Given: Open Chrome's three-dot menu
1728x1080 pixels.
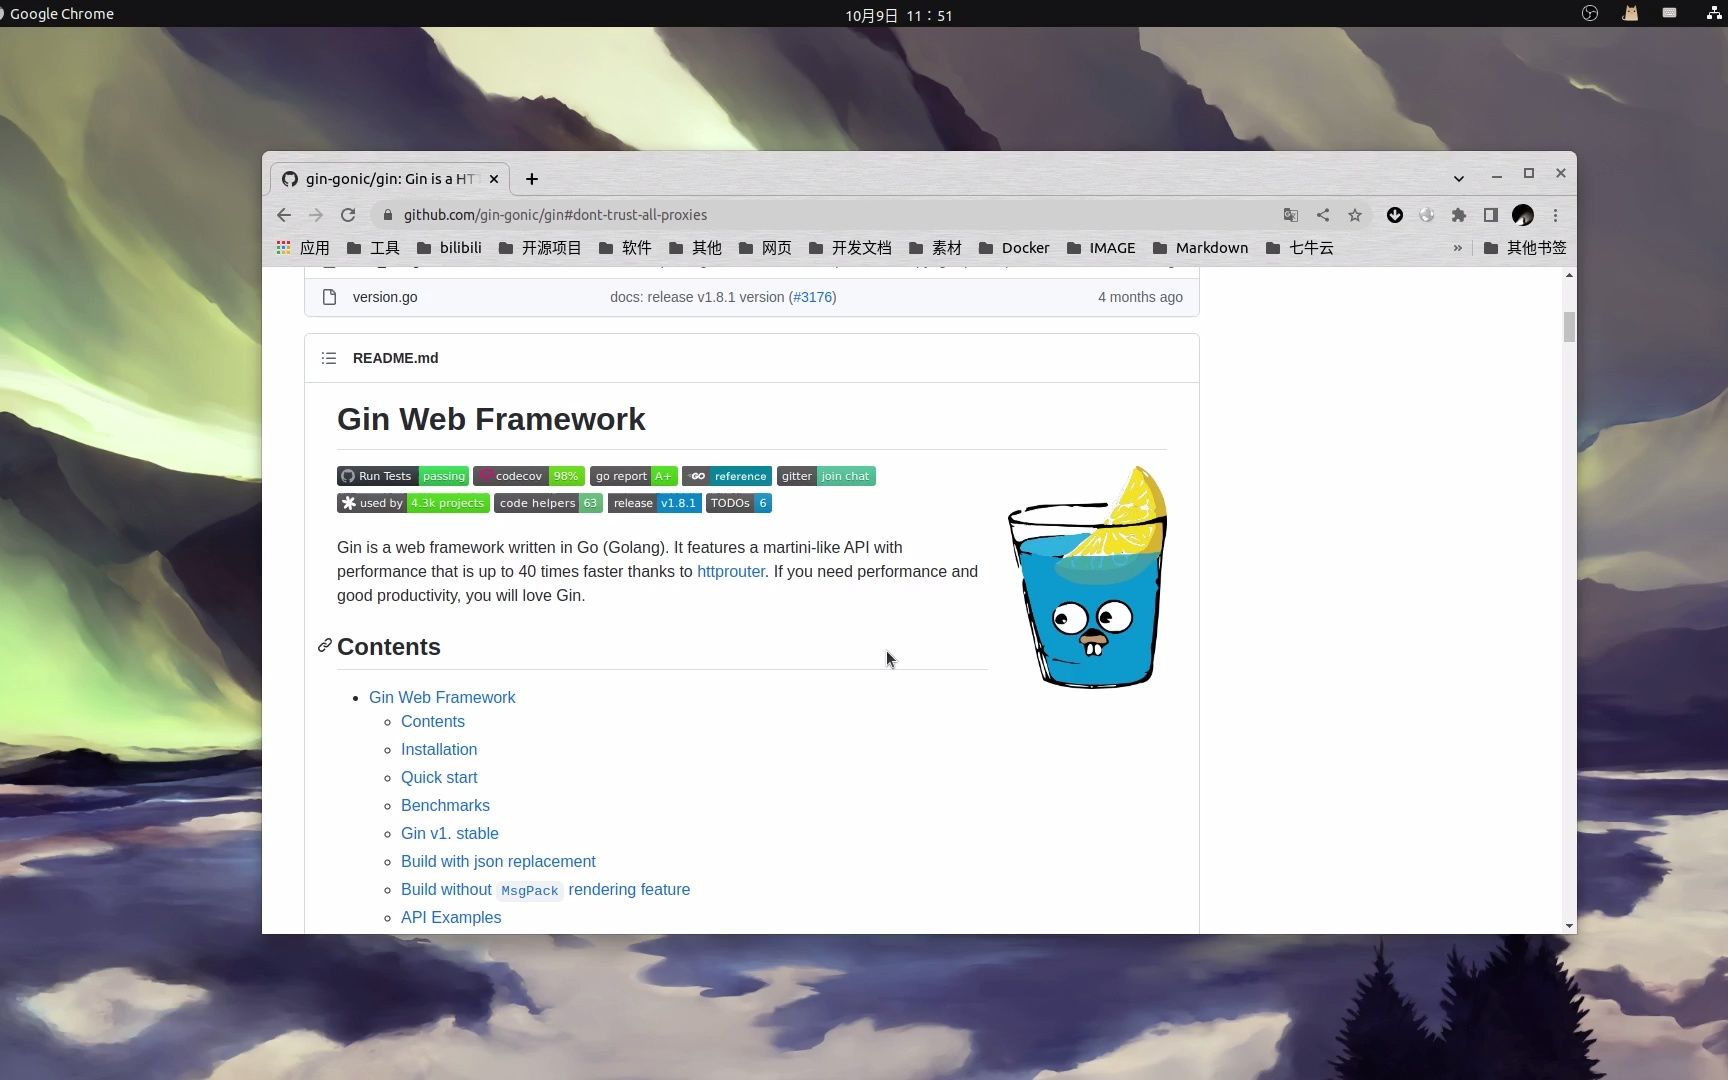Looking at the screenshot, I should [x=1555, y=215].
